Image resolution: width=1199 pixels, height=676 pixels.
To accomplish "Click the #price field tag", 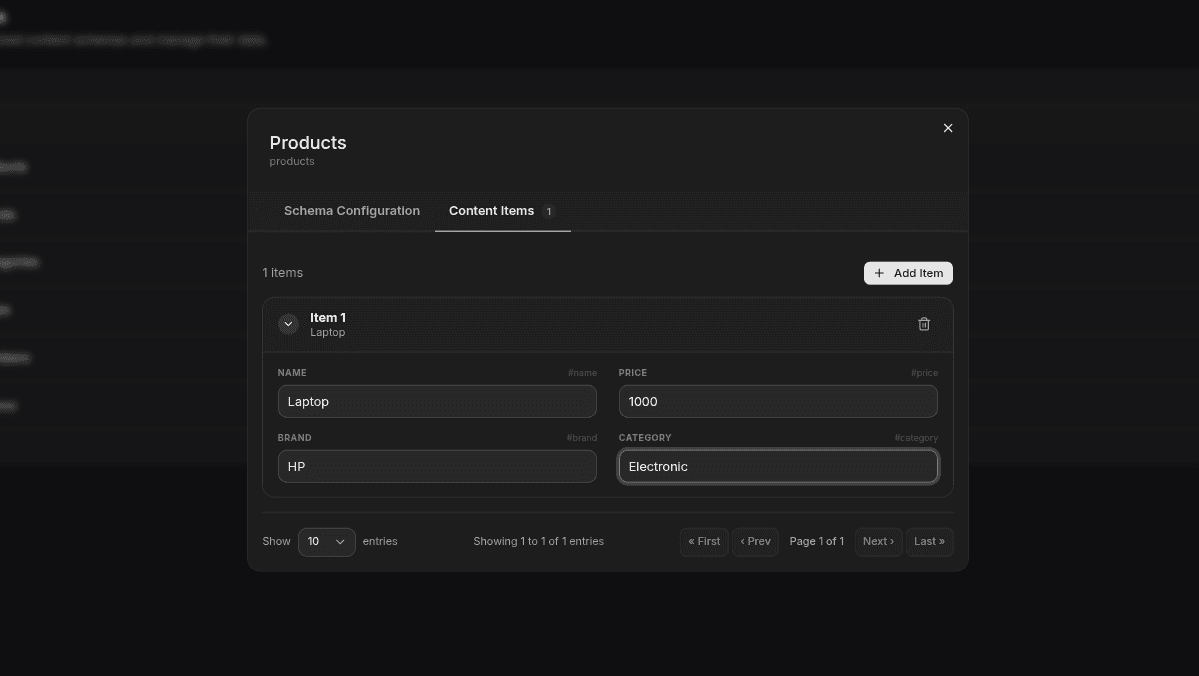I will coord(924,373).
